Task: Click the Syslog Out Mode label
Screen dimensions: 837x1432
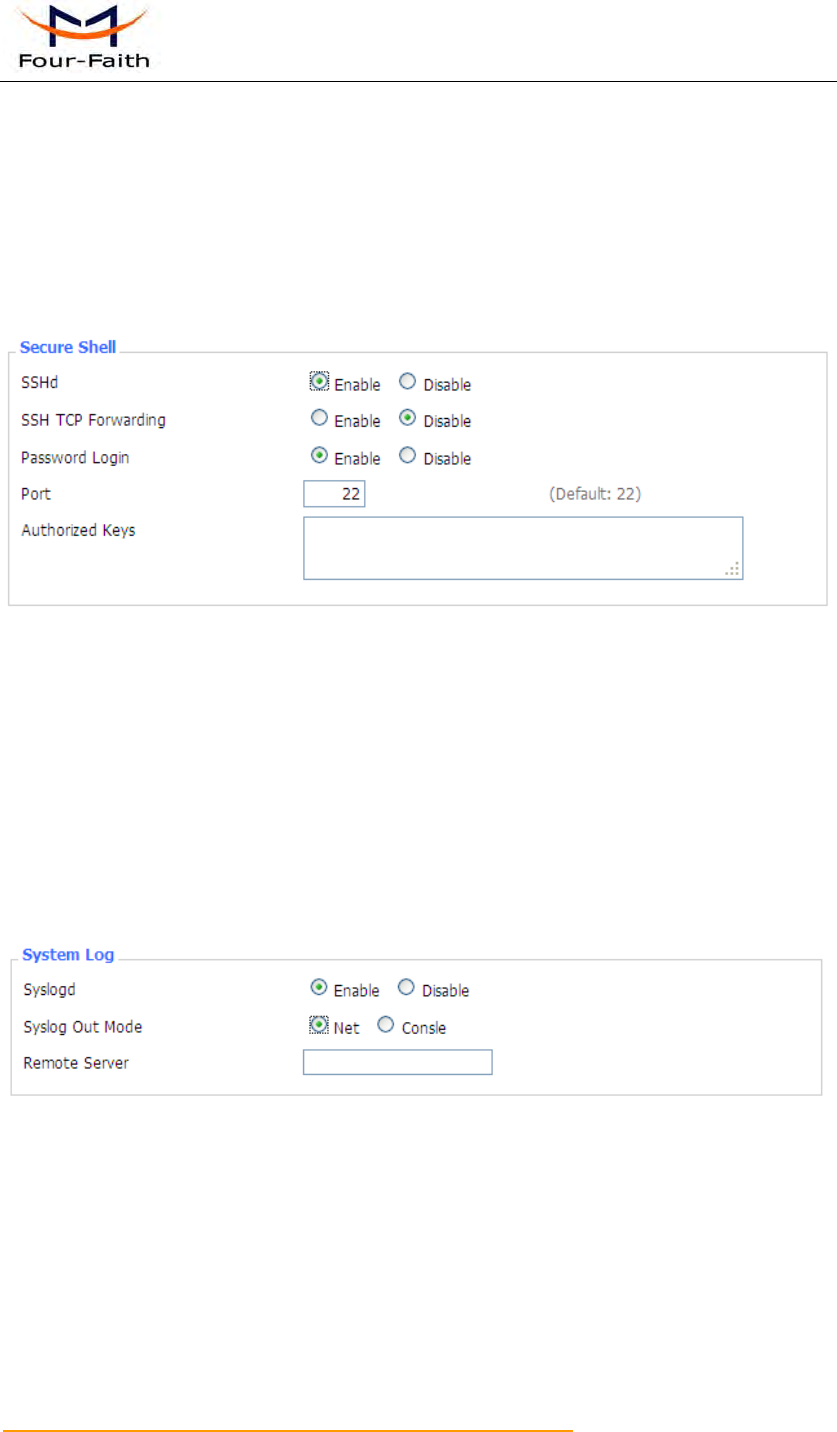Action: 75,1026
